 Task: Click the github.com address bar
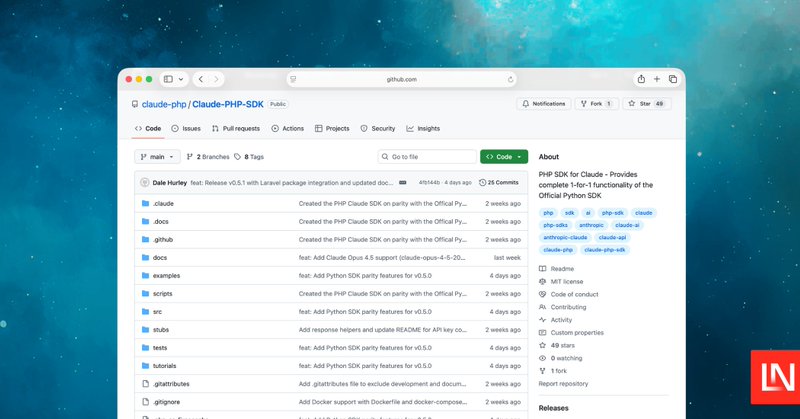[402, 79]
